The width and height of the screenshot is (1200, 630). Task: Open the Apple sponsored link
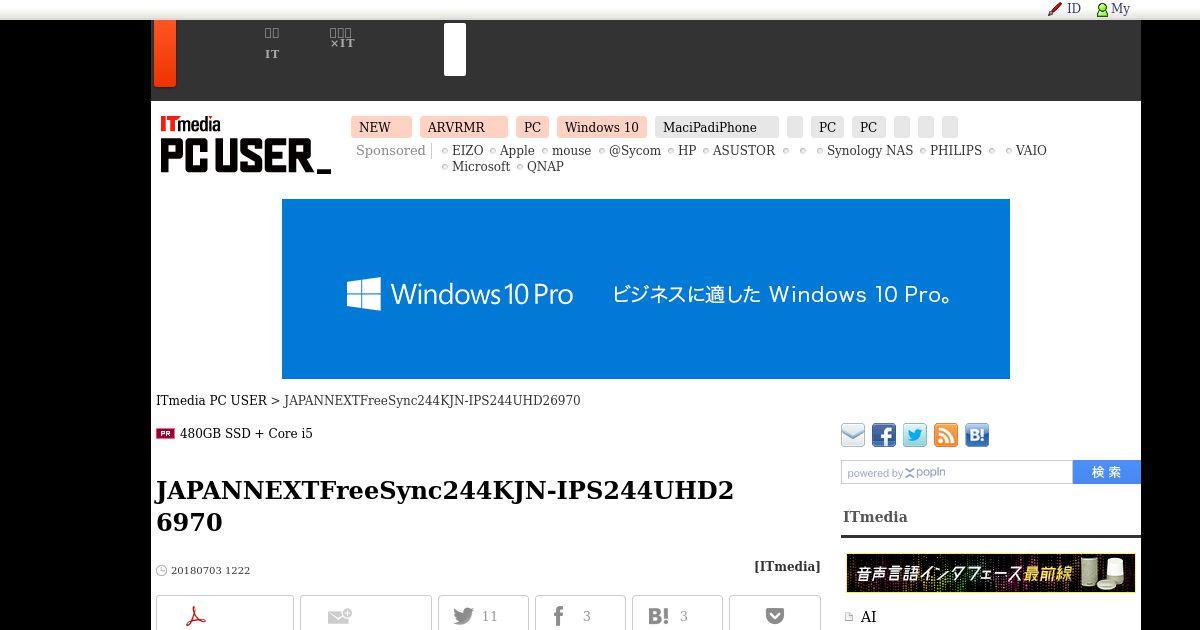click(x=517, y=150)
